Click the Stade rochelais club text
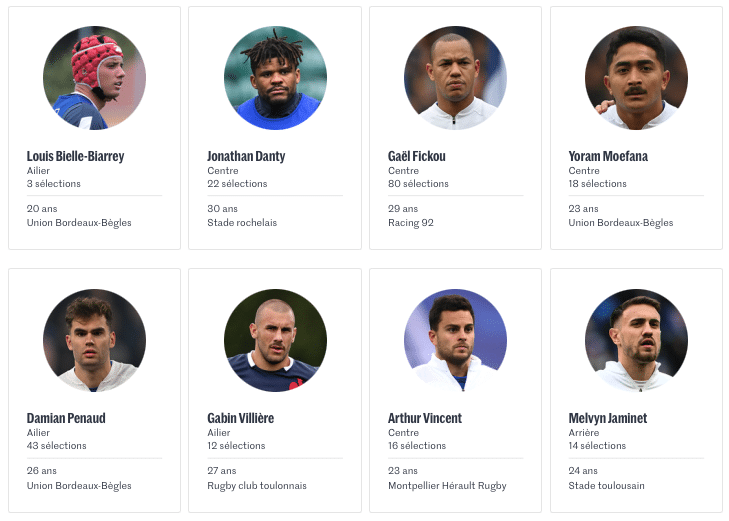 click(x=242, y=223)
